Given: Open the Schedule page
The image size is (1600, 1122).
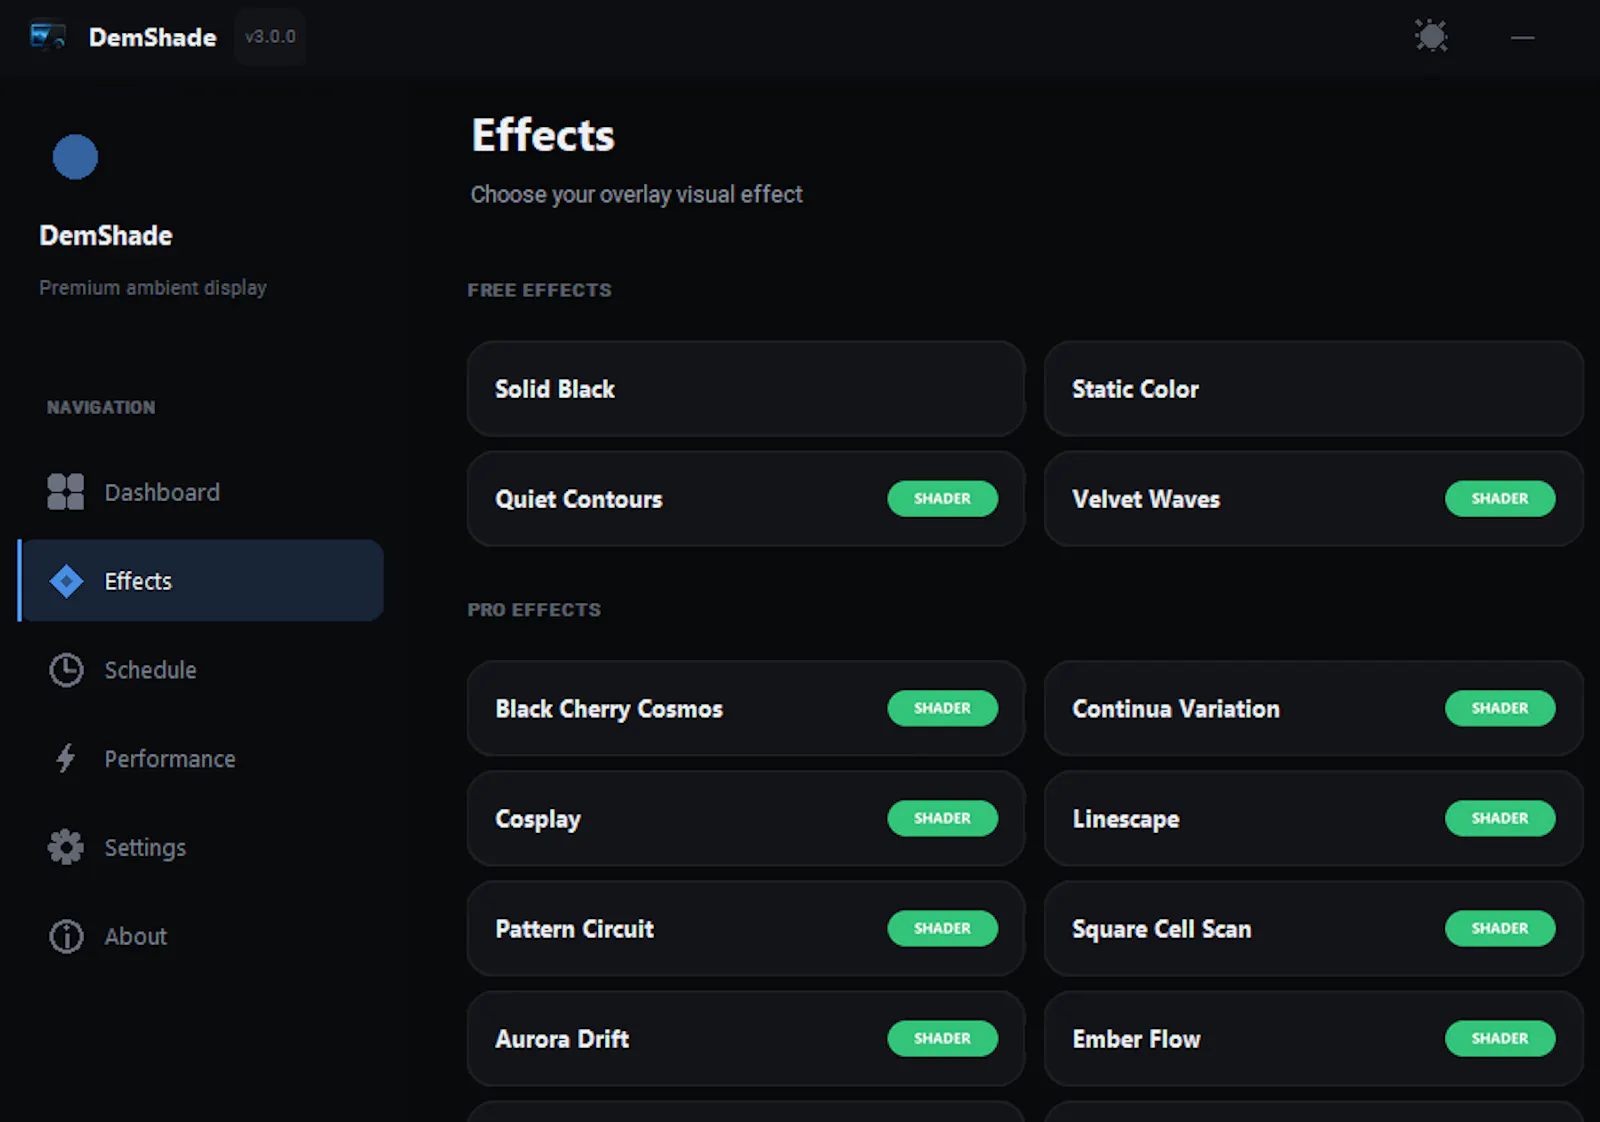Looking at the screenshot, I should pyautogui.click(x=200, y=670).
